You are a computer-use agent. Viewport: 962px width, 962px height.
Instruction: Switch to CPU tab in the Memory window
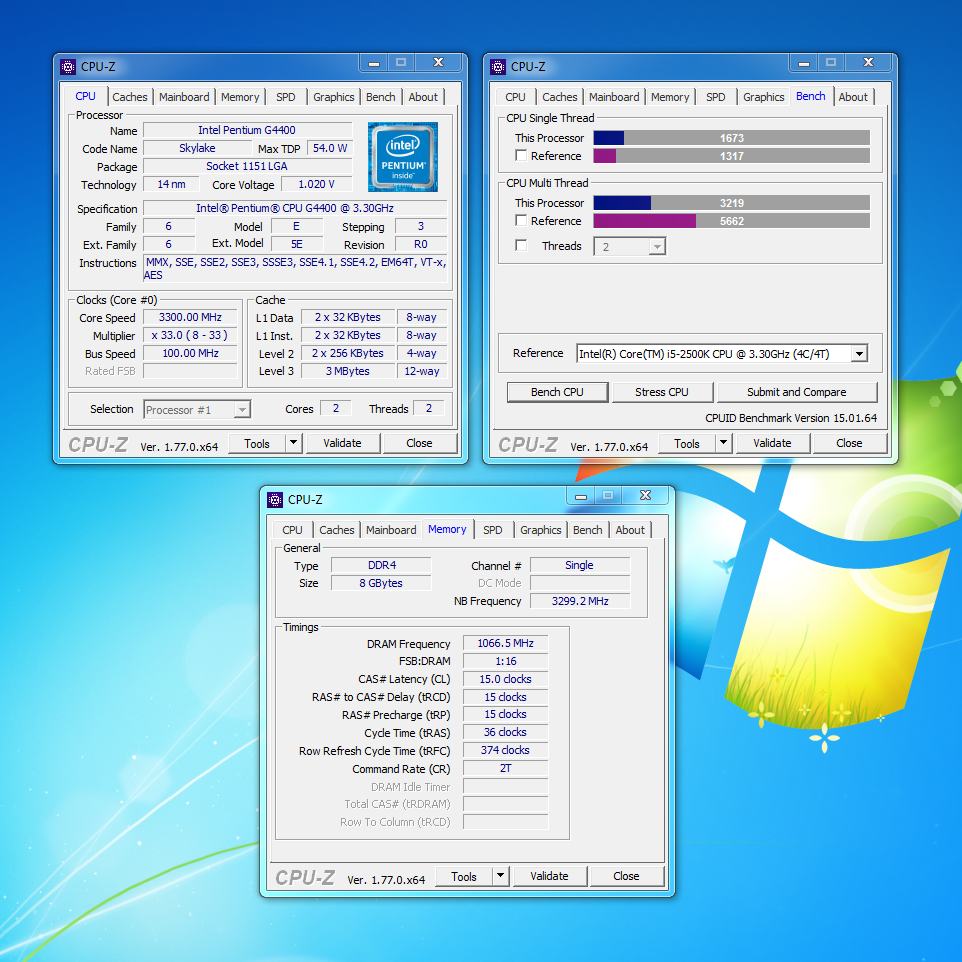(x=292, y=530)
